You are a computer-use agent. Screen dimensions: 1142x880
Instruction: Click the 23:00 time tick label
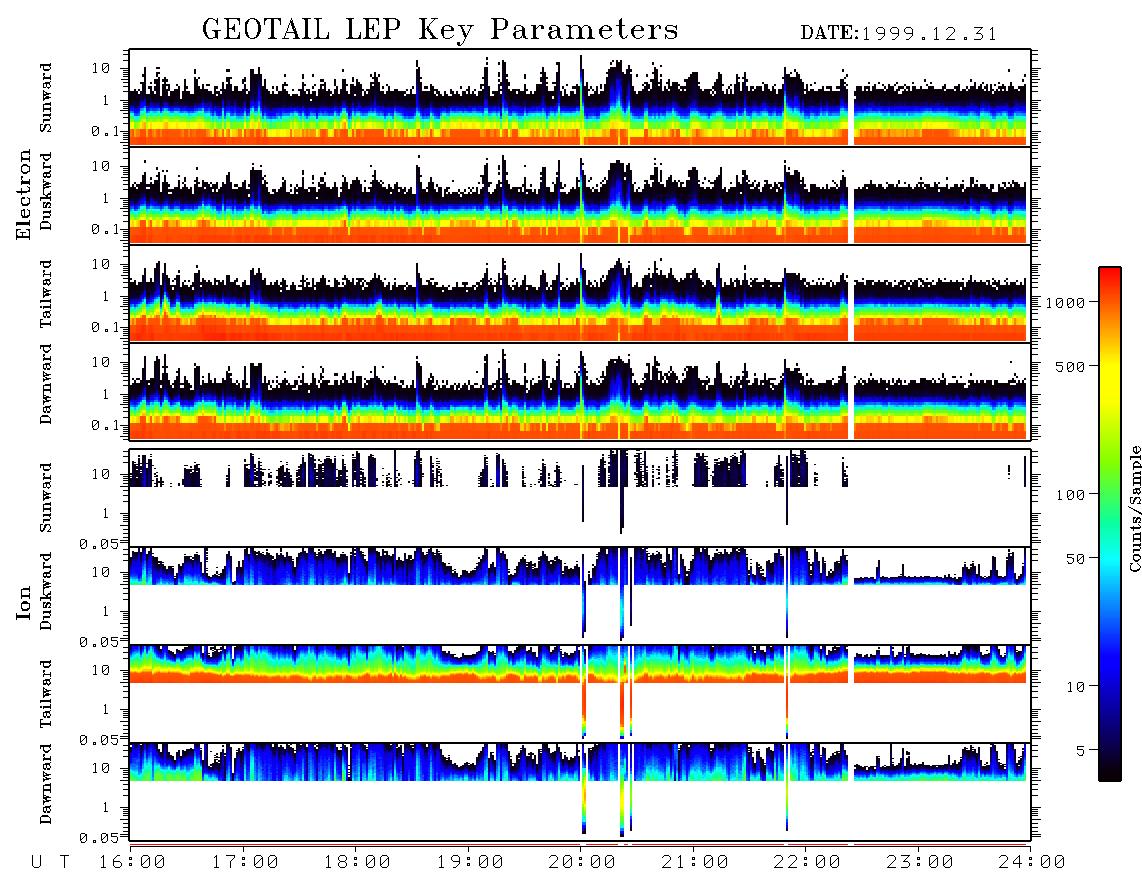(920, 863)
